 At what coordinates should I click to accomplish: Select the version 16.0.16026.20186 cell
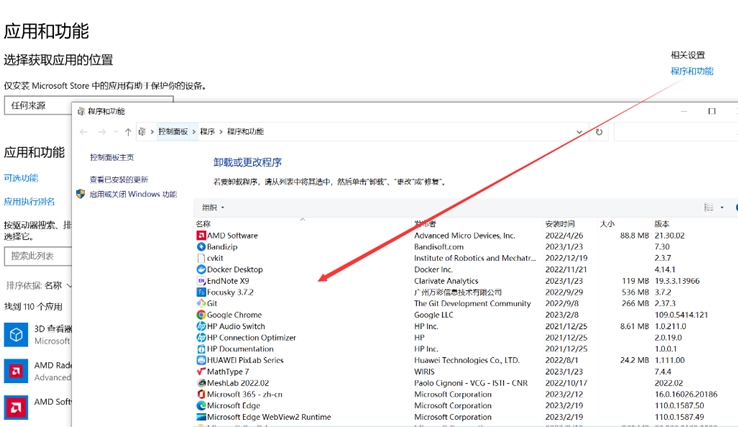[x=686, y=394]
